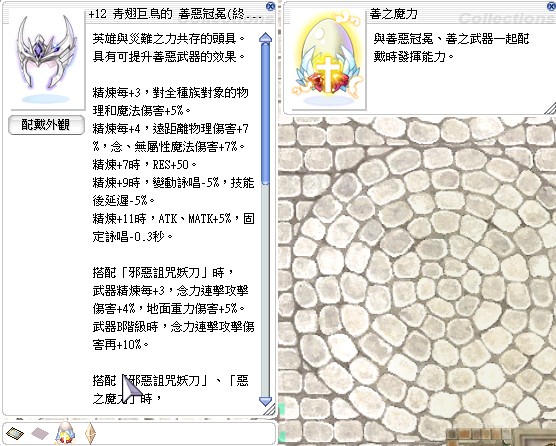Click the text 武器精煉每+3，念力連擊攻擊
The height and width of the screenshot is (446, 556).
[171, 291]
